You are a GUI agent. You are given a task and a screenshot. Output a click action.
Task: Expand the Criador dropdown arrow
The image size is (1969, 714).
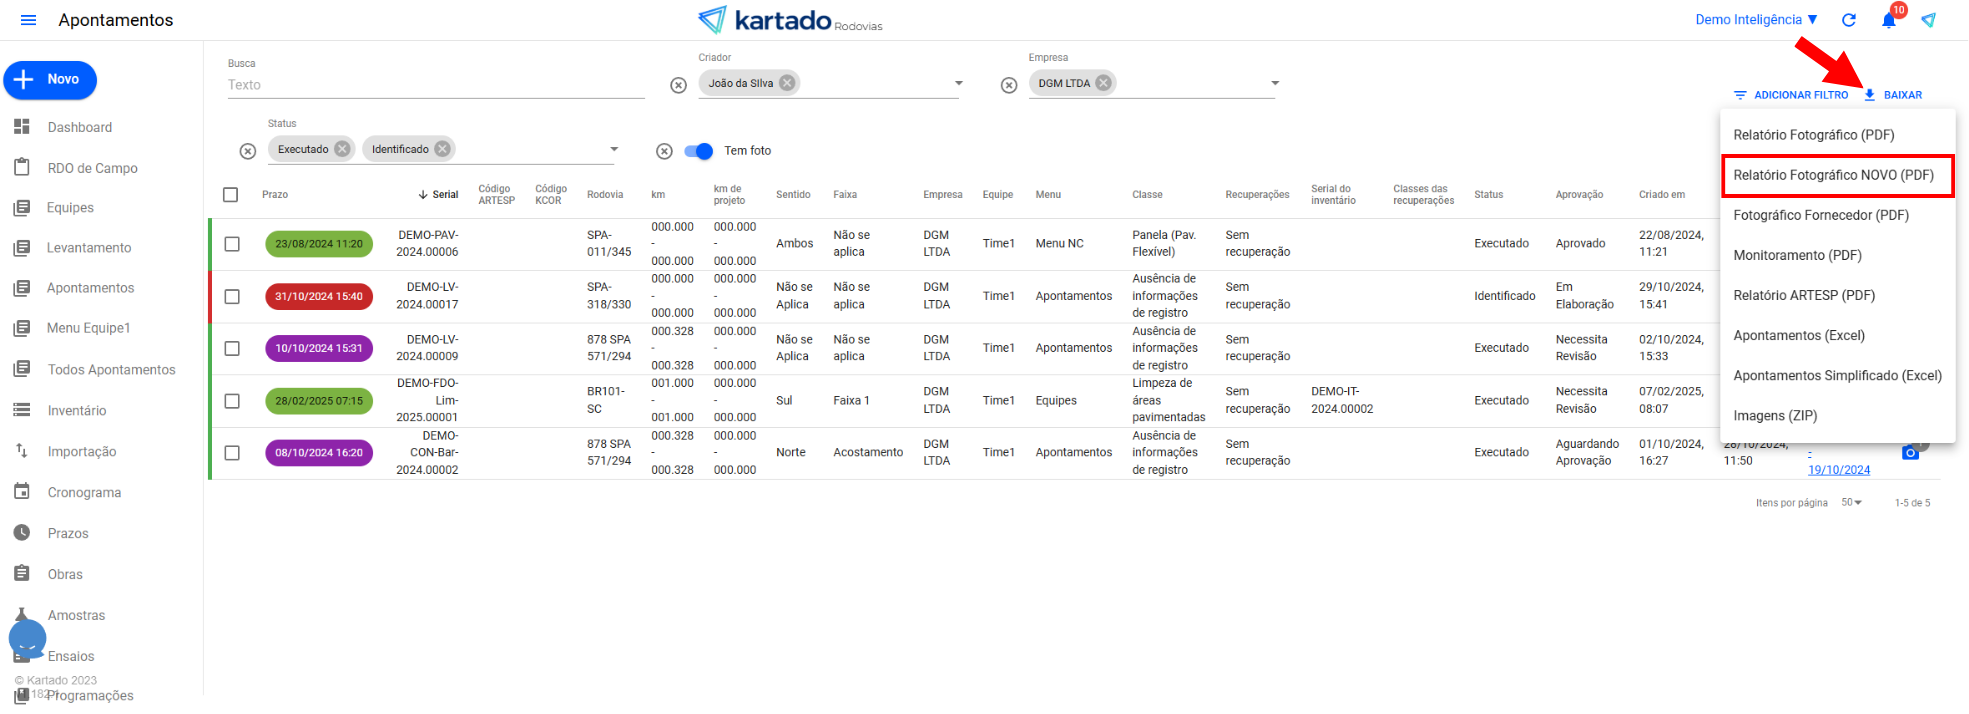958,83
